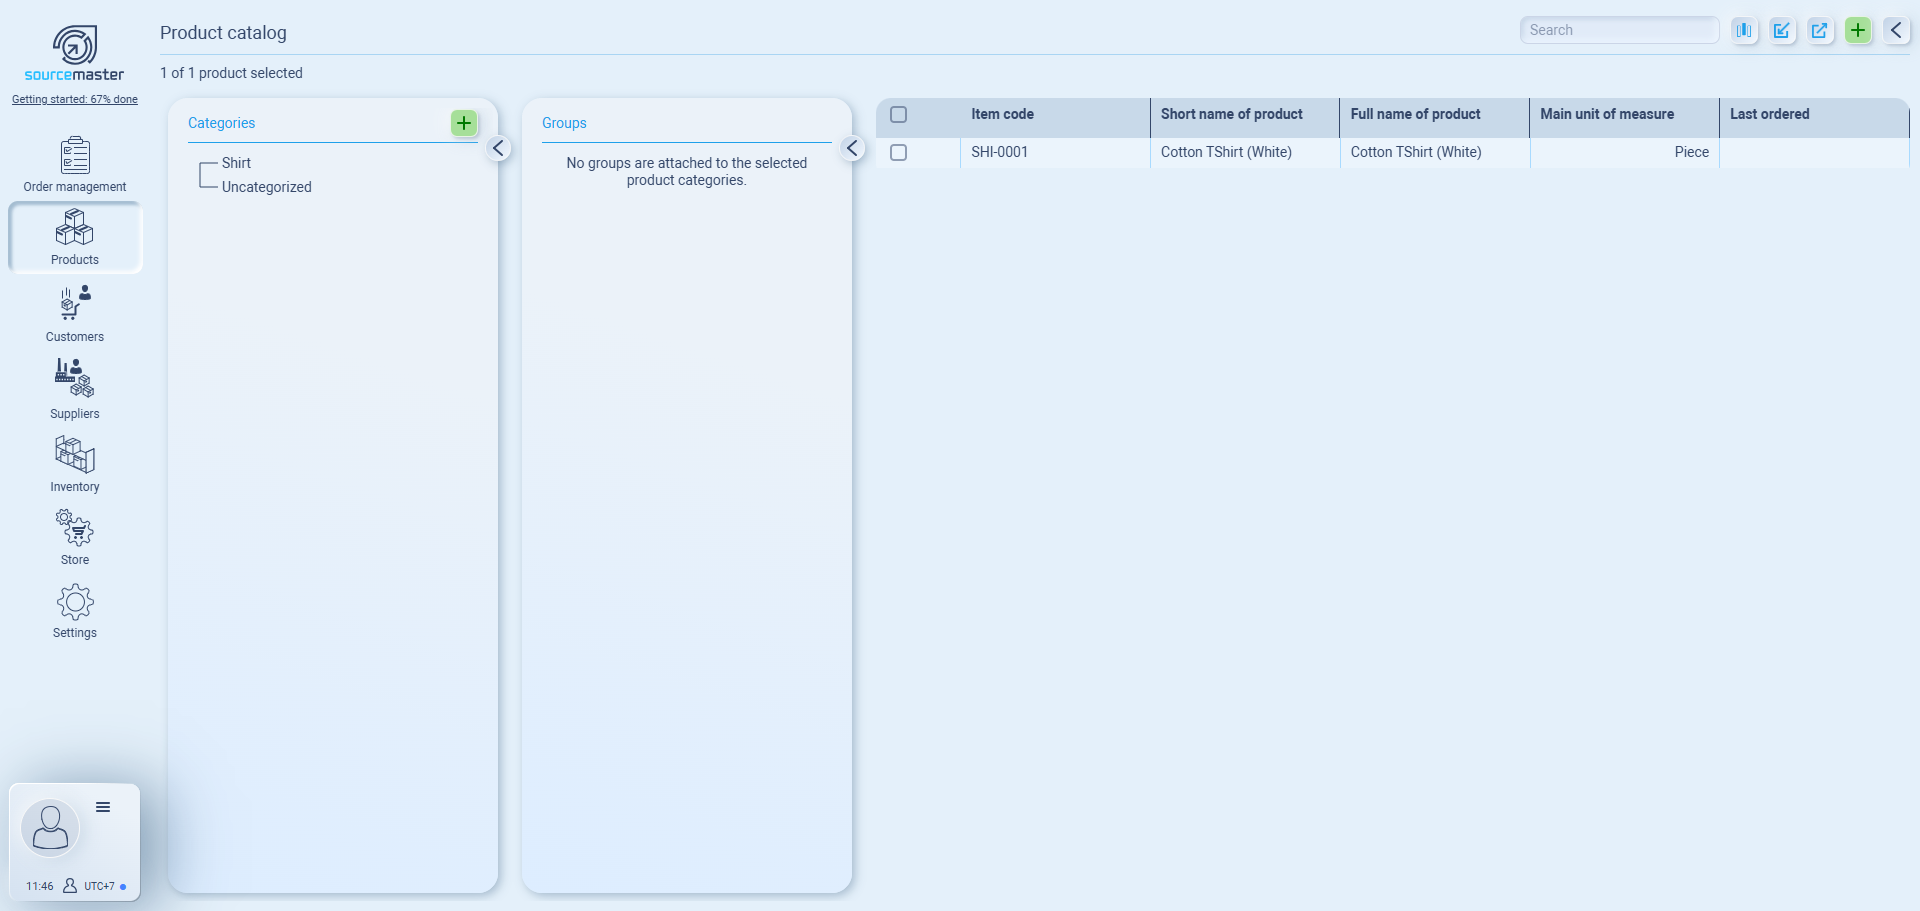Open the Suppliers section
1920x911 pixels.
(x=75, y=389)
